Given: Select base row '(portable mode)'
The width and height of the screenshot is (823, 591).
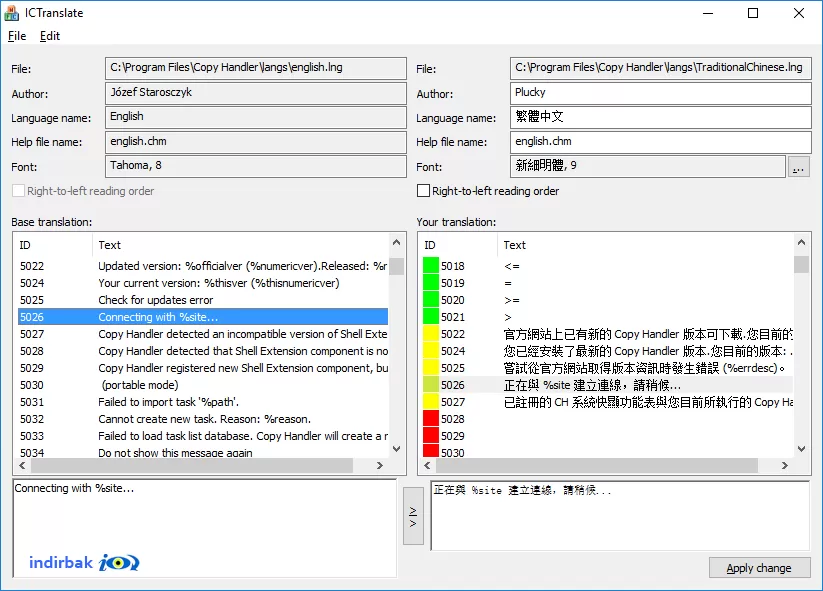Looking at the screenshot, I should coord(203,385).
